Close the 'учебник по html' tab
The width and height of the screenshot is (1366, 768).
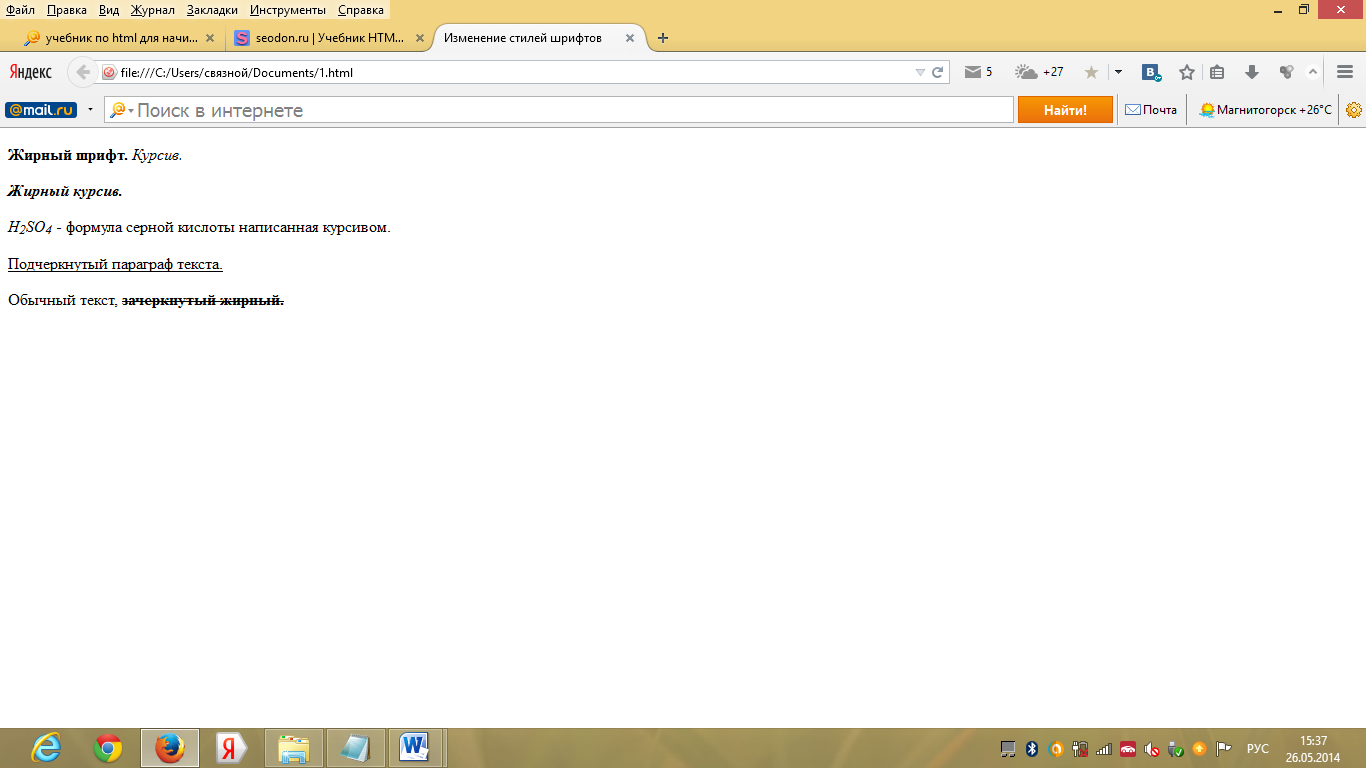coord(209,38)
